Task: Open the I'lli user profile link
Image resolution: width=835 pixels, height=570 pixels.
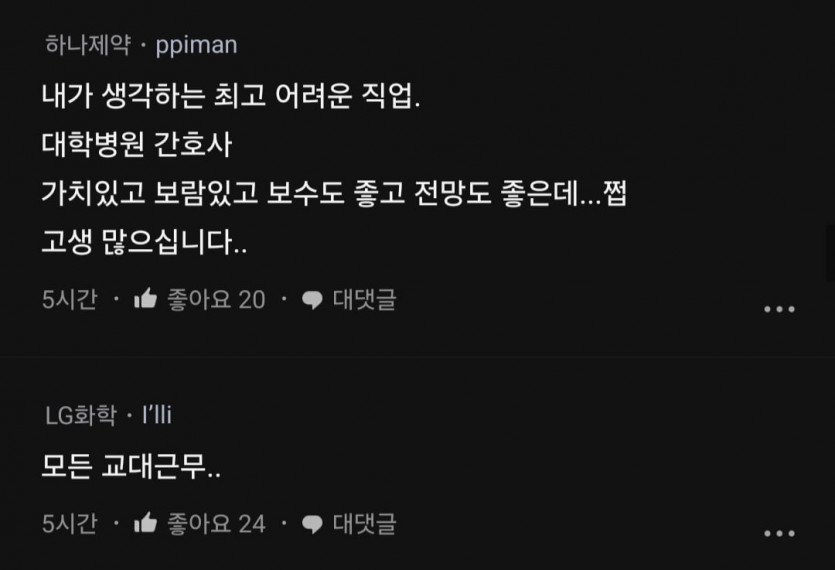Action: tap(157, 415)
